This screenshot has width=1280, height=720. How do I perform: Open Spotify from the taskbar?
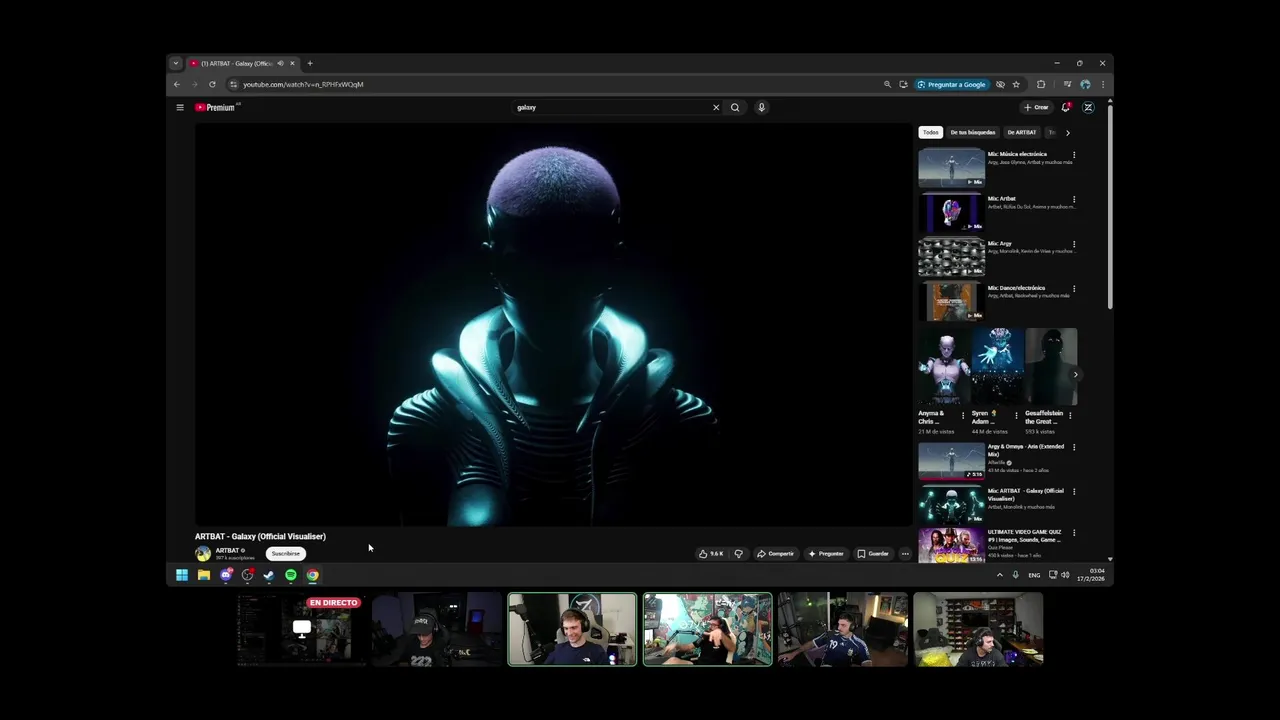[291, 575]
